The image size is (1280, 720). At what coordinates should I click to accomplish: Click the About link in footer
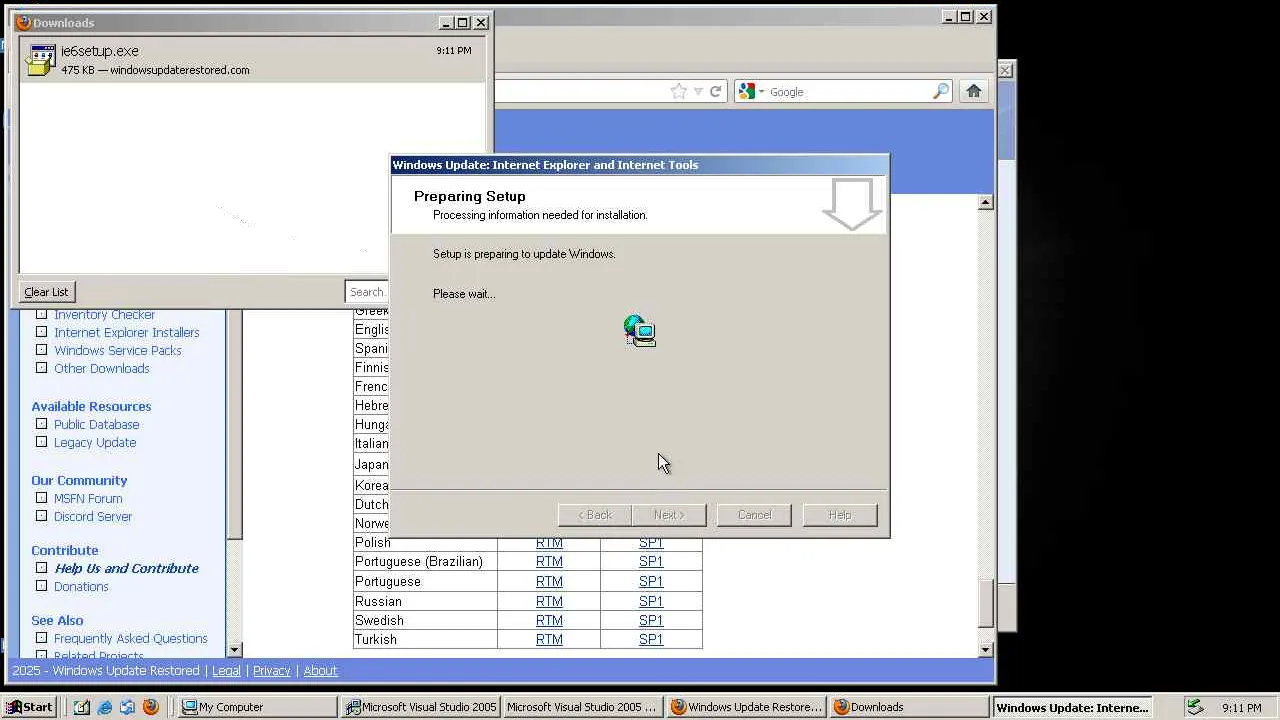pos(320,671)
